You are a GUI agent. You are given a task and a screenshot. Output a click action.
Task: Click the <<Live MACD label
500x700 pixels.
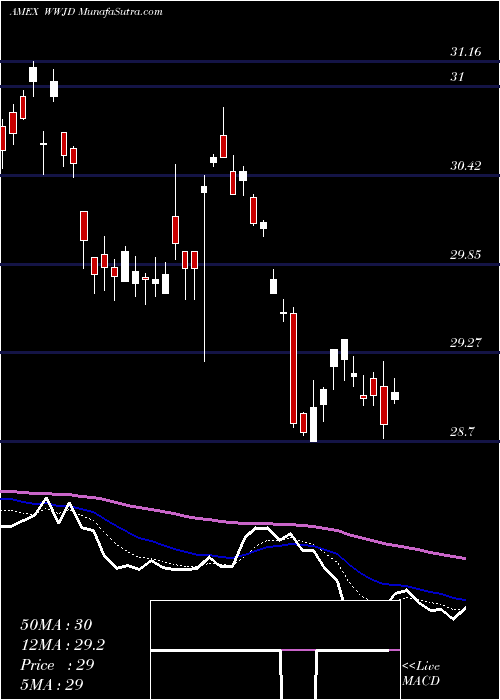[421, 673]
